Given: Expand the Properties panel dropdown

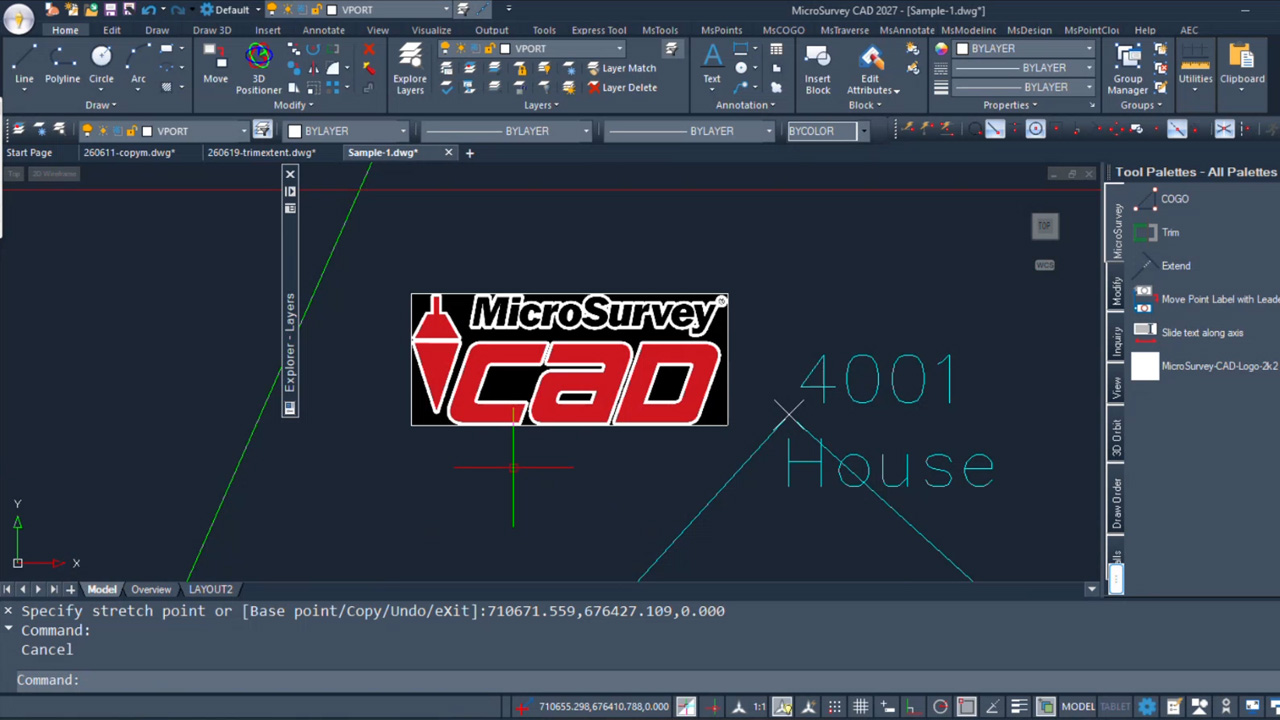Looking at the screenshot, I should pyautogui.click(x=1009, y=105).
